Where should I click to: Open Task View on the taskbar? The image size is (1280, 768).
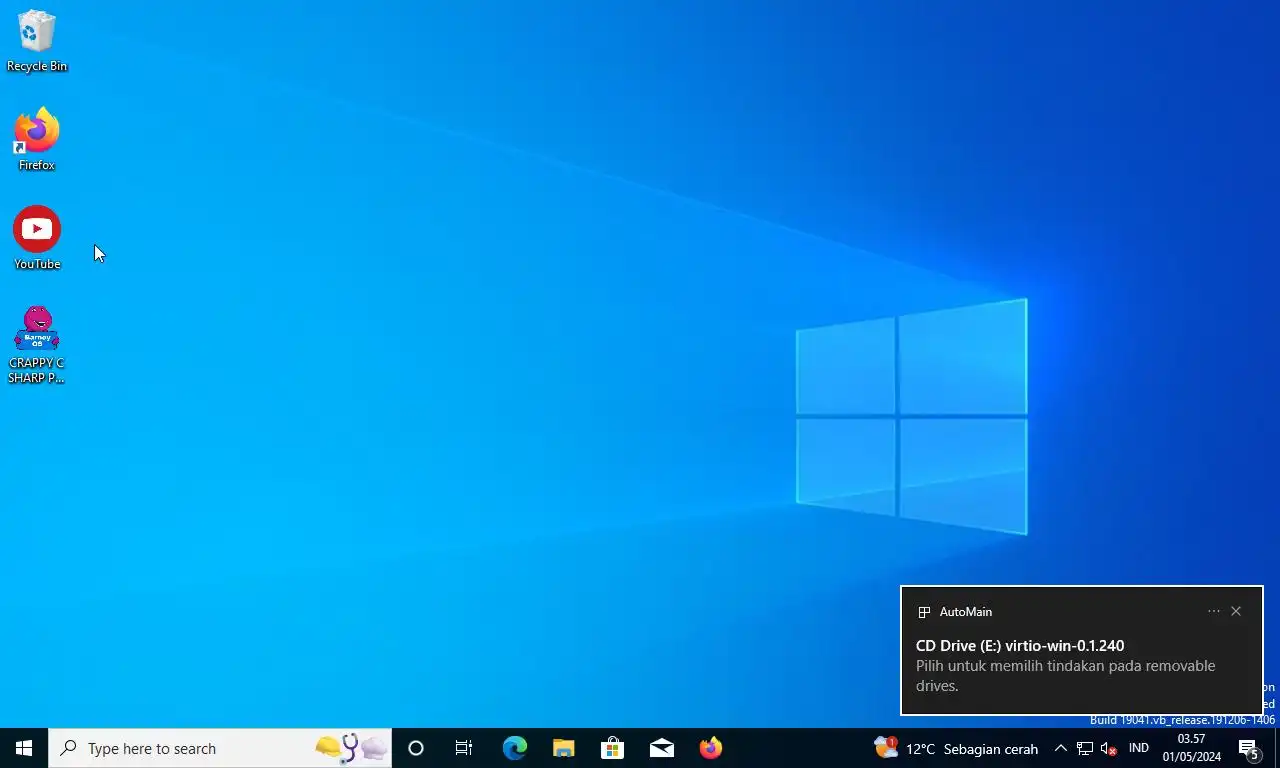pos(464,748)
